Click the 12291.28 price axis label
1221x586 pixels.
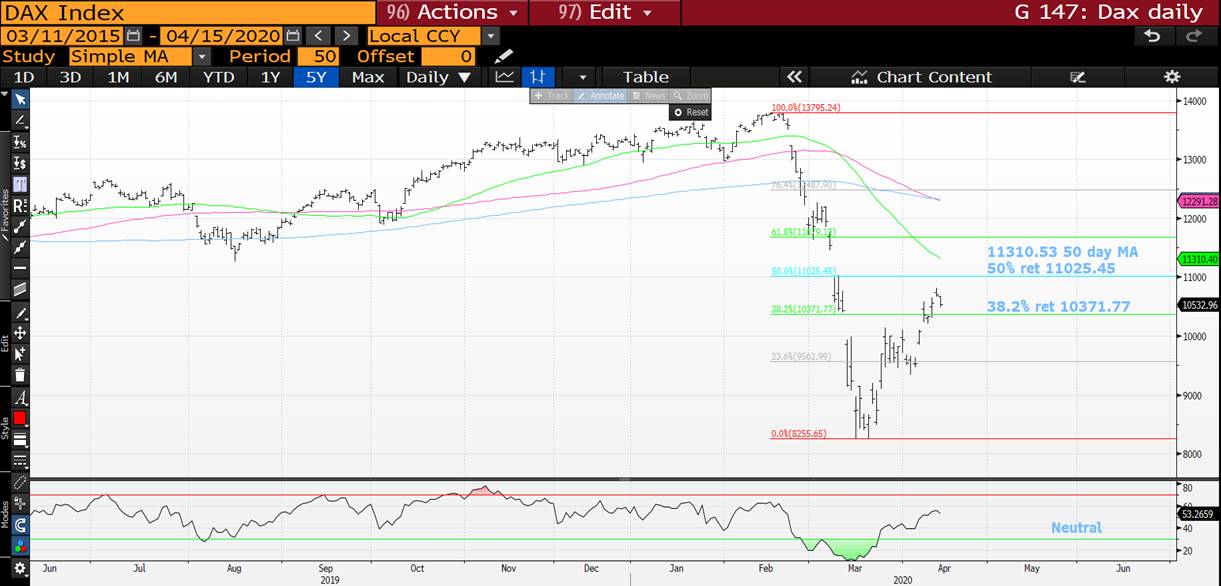(1198, 201)
